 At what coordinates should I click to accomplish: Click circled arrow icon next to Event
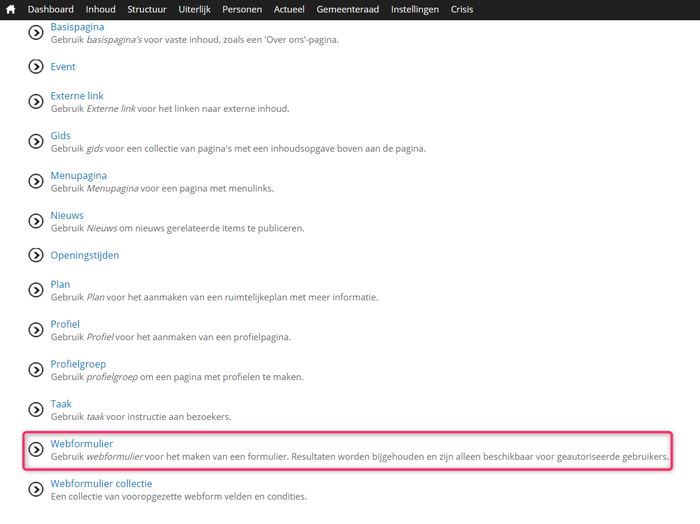[36, 67]
